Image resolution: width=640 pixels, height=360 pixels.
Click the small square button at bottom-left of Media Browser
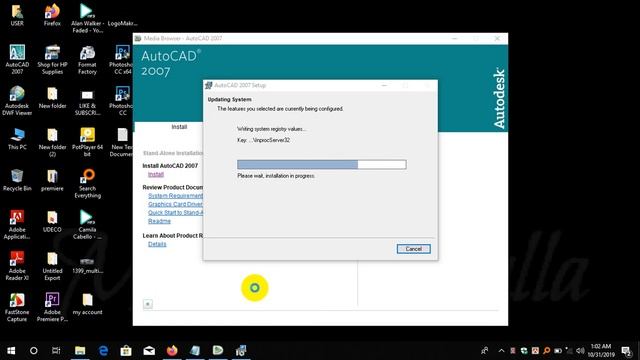(x=148, y=304)
